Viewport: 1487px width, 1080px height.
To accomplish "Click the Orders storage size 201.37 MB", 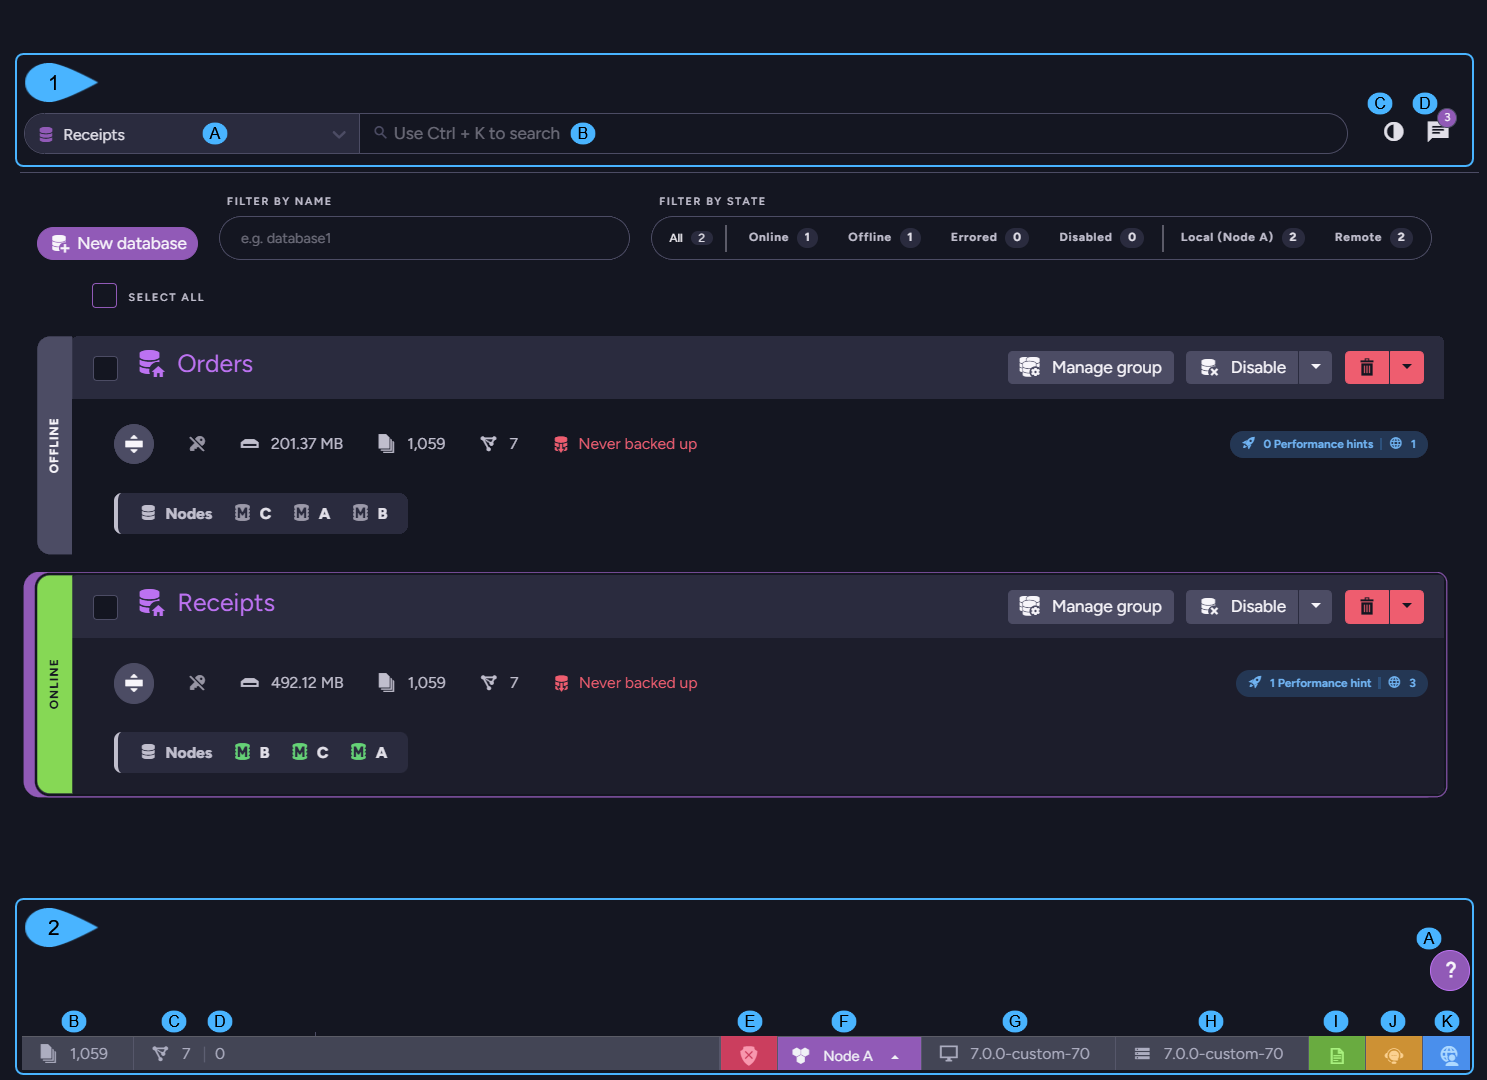I will 292,444.
